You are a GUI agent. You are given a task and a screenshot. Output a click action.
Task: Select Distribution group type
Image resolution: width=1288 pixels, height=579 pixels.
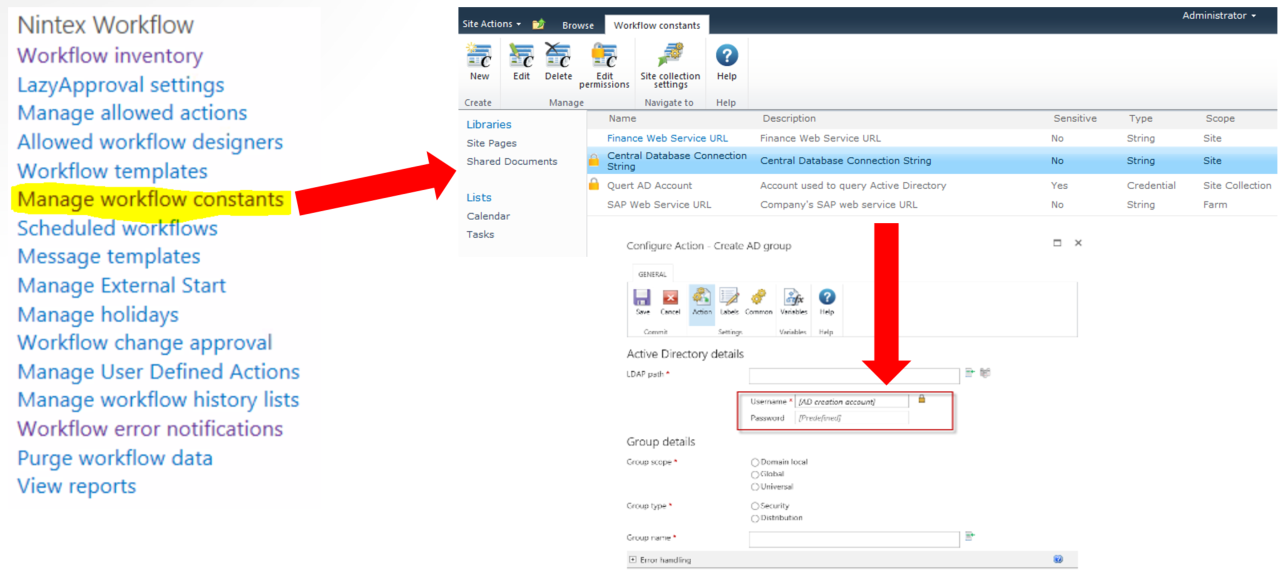[755, 518]
